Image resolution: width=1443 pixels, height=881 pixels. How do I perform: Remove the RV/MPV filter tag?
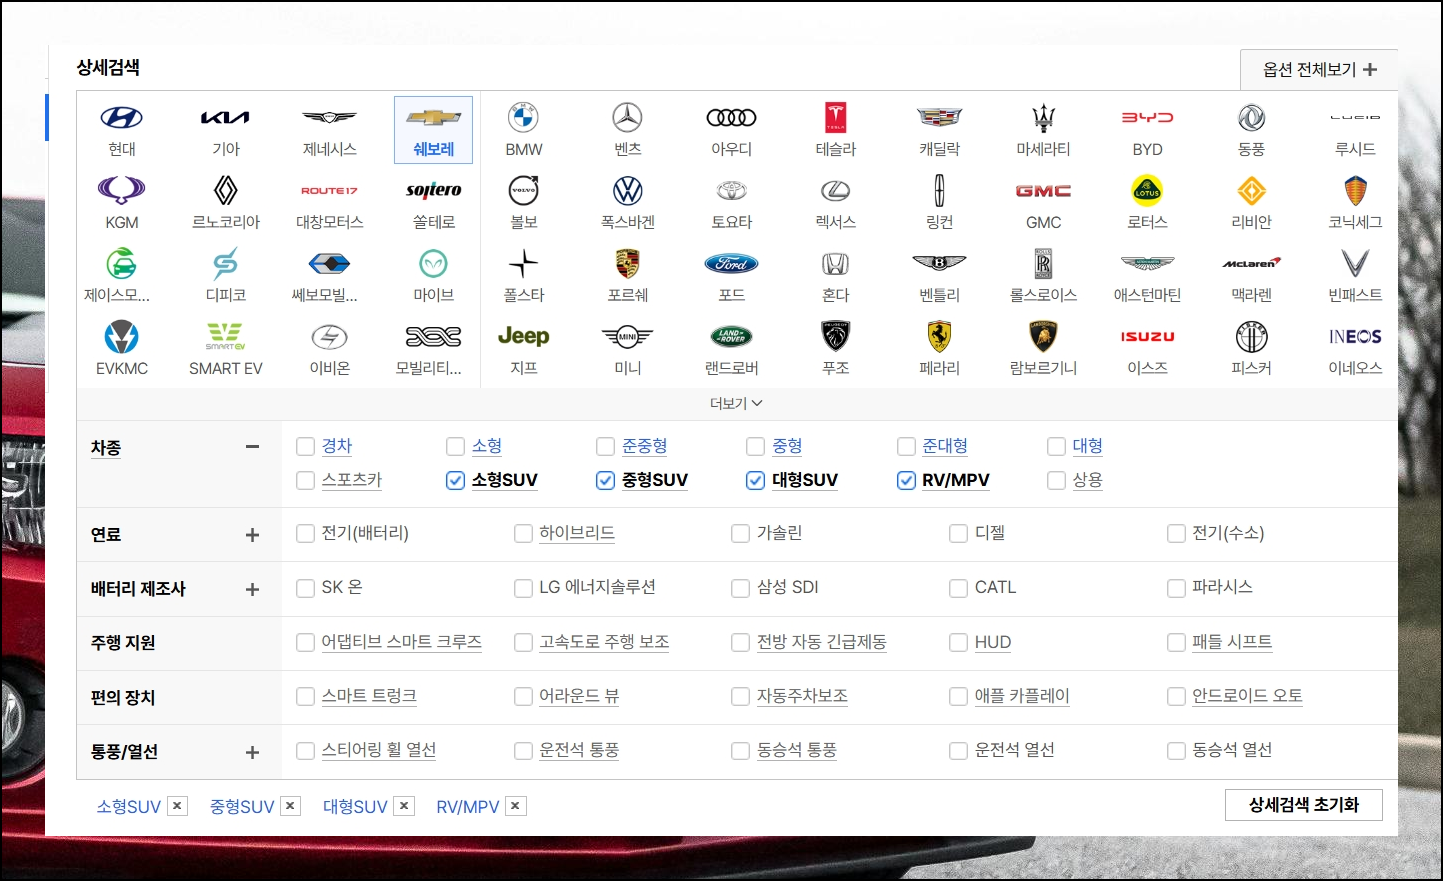click(516, 806)
